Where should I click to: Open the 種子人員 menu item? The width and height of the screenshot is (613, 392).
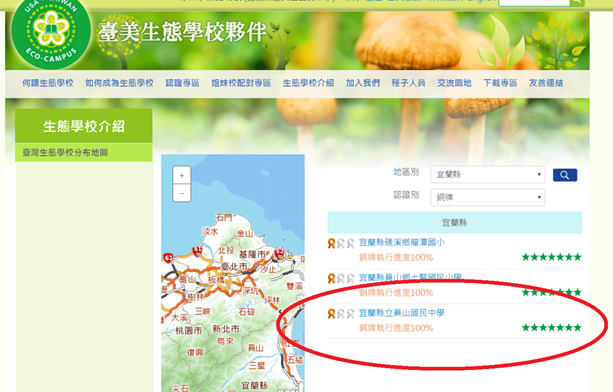408,83
